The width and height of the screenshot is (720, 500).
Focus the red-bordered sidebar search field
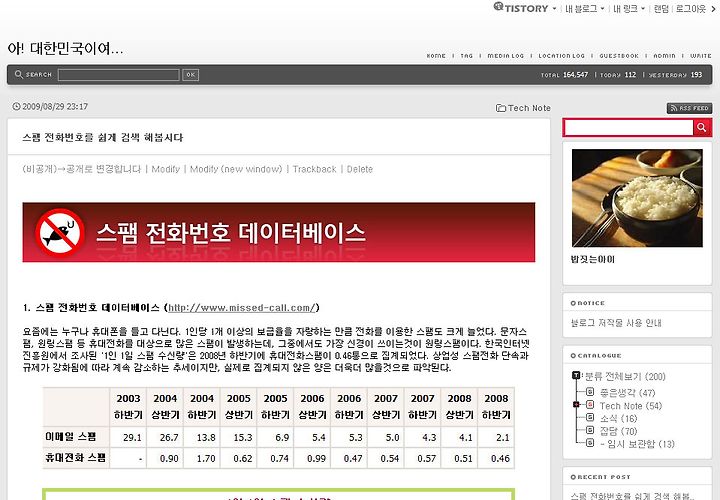tap(628, 128)
